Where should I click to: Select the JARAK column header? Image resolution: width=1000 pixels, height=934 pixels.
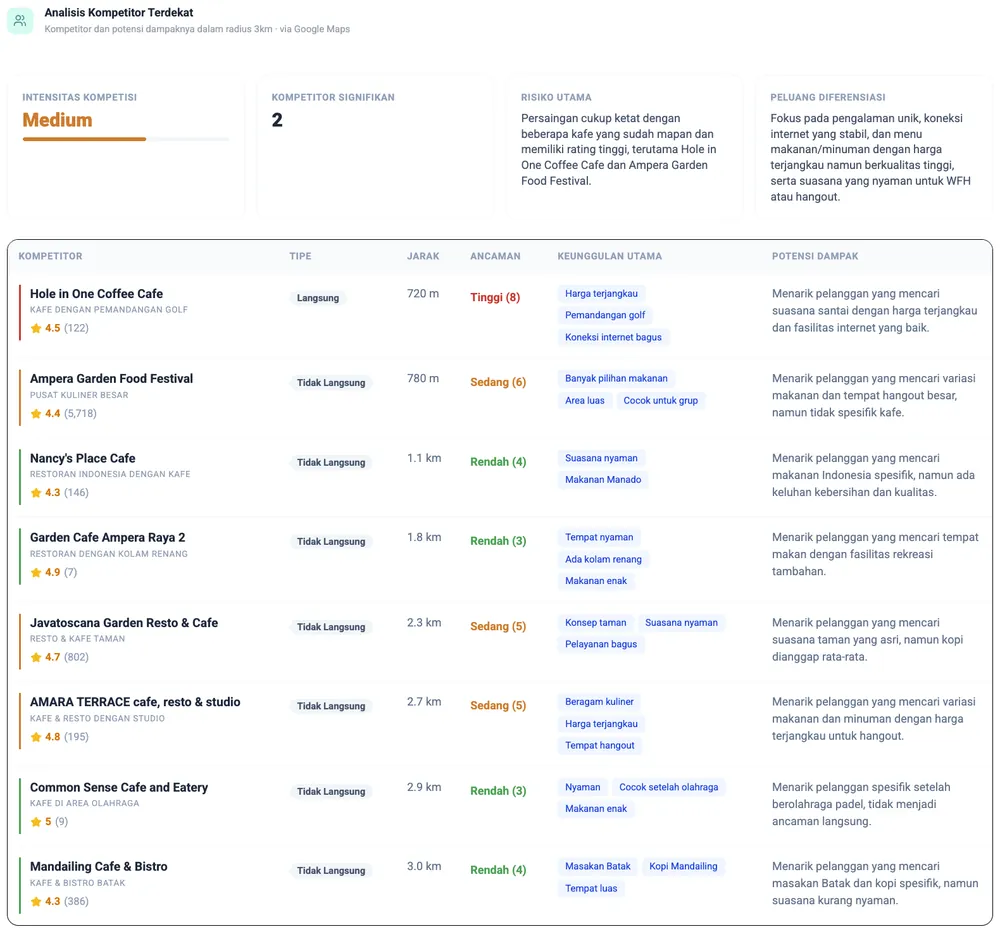[x=423, y=256]
